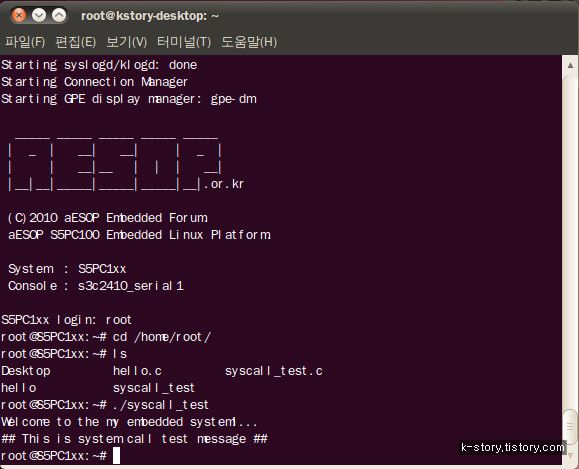Click 'Welcome to the my embedded system' line

point(129,422)
